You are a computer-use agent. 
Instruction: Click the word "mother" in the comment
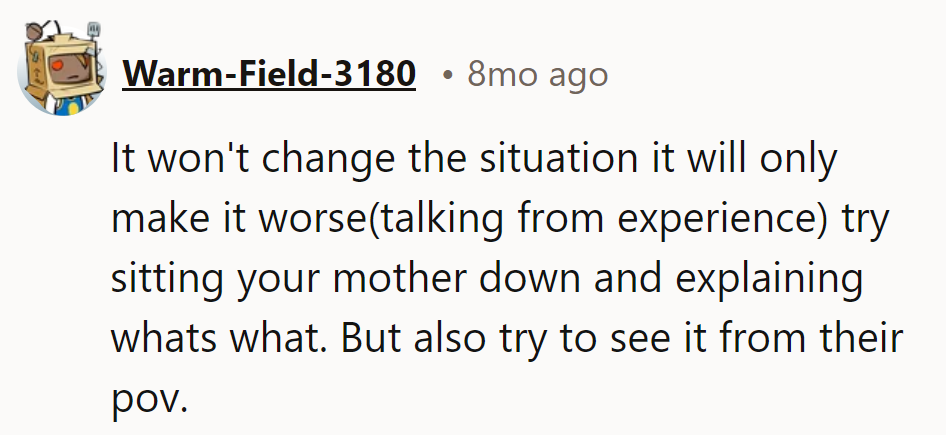tap(399, 278)
